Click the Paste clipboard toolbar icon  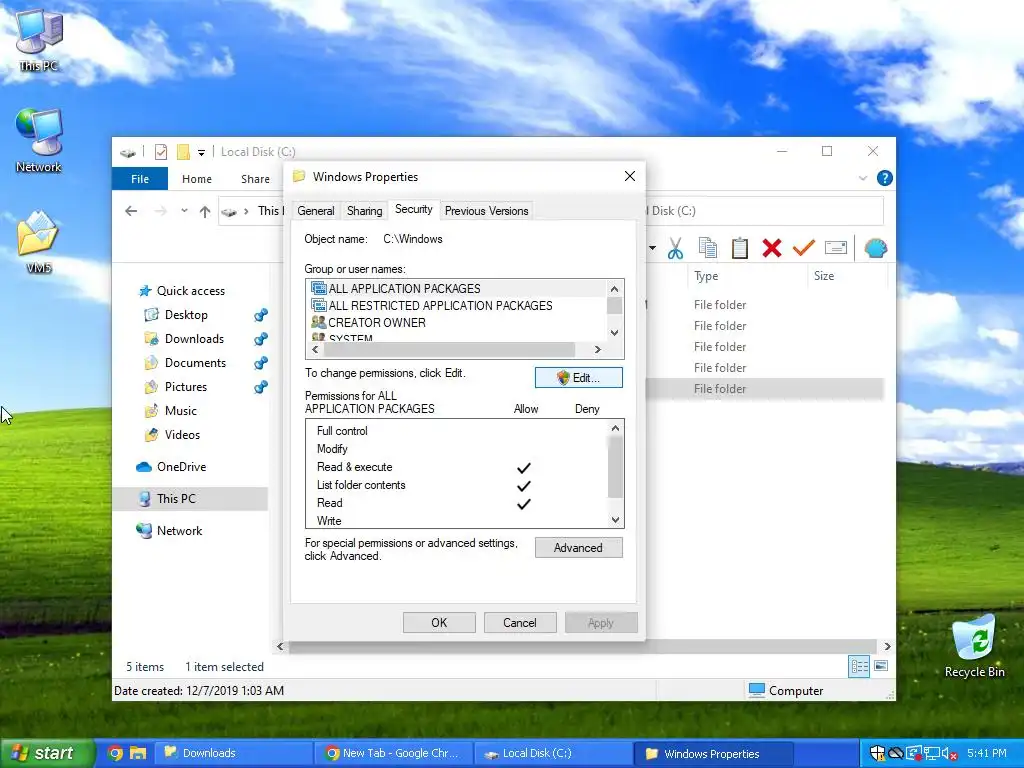[740, 248]
